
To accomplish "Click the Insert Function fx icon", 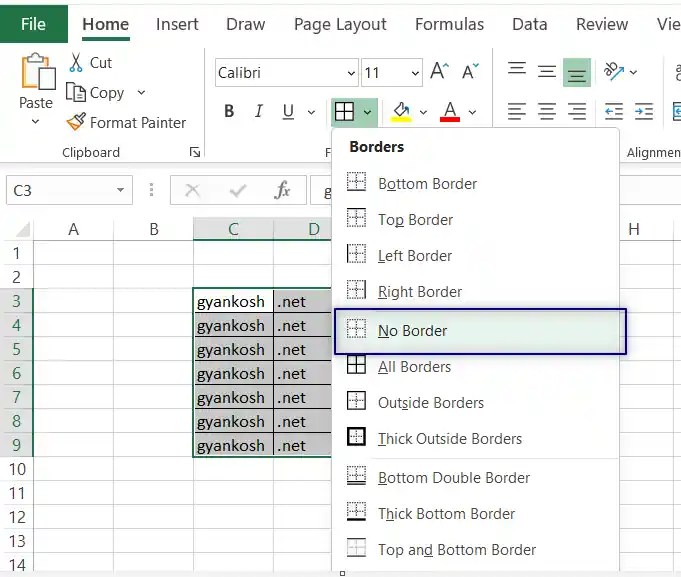I will (282, 190).
